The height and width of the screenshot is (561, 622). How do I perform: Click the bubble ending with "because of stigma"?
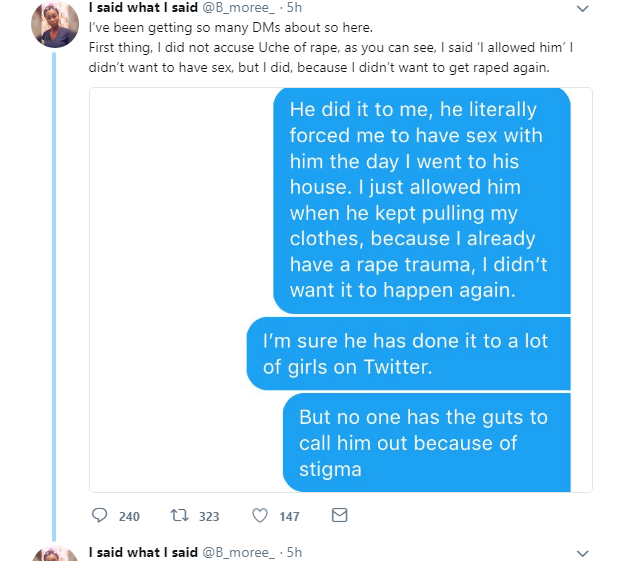coord(435,442)
